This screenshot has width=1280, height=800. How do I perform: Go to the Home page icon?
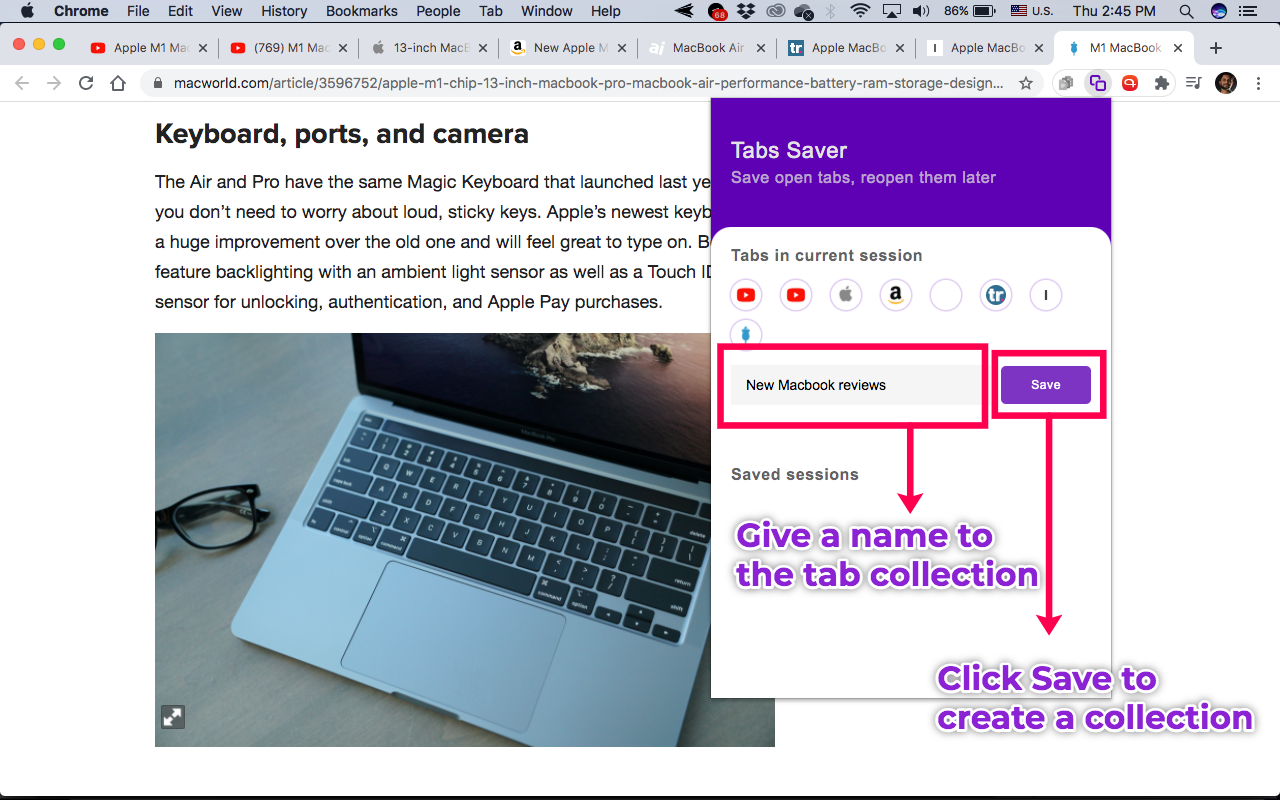(x=118, y=84)
